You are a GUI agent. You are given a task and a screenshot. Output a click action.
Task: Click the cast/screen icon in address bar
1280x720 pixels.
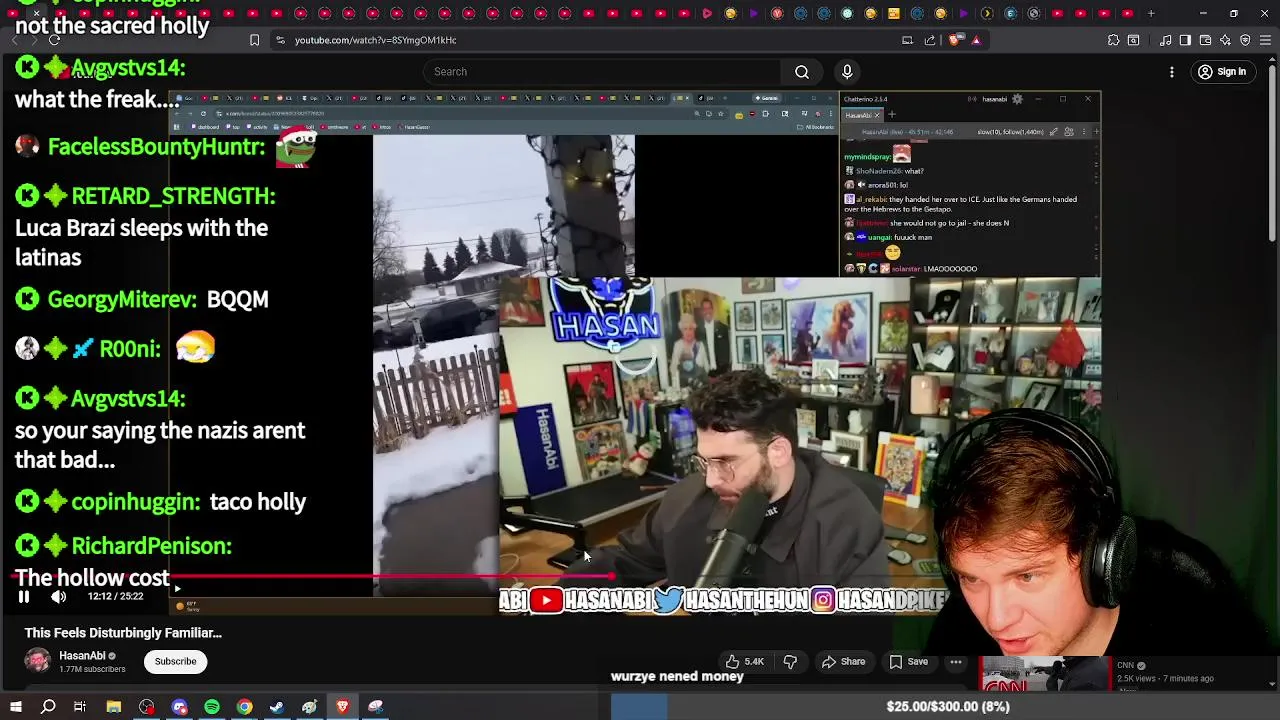tap(907, 40)
